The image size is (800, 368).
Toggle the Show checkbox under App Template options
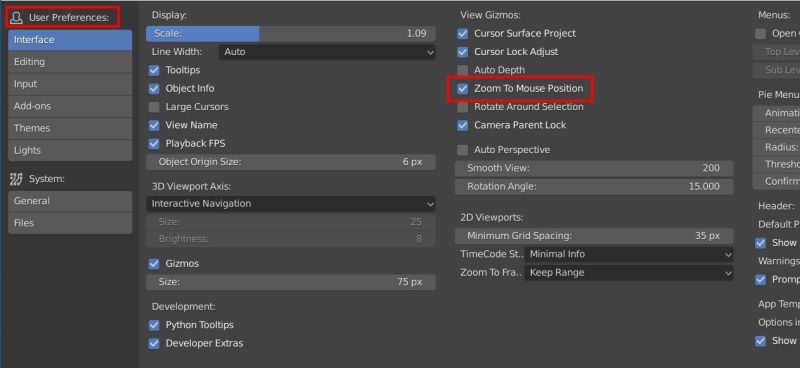(x=761, y=341)
